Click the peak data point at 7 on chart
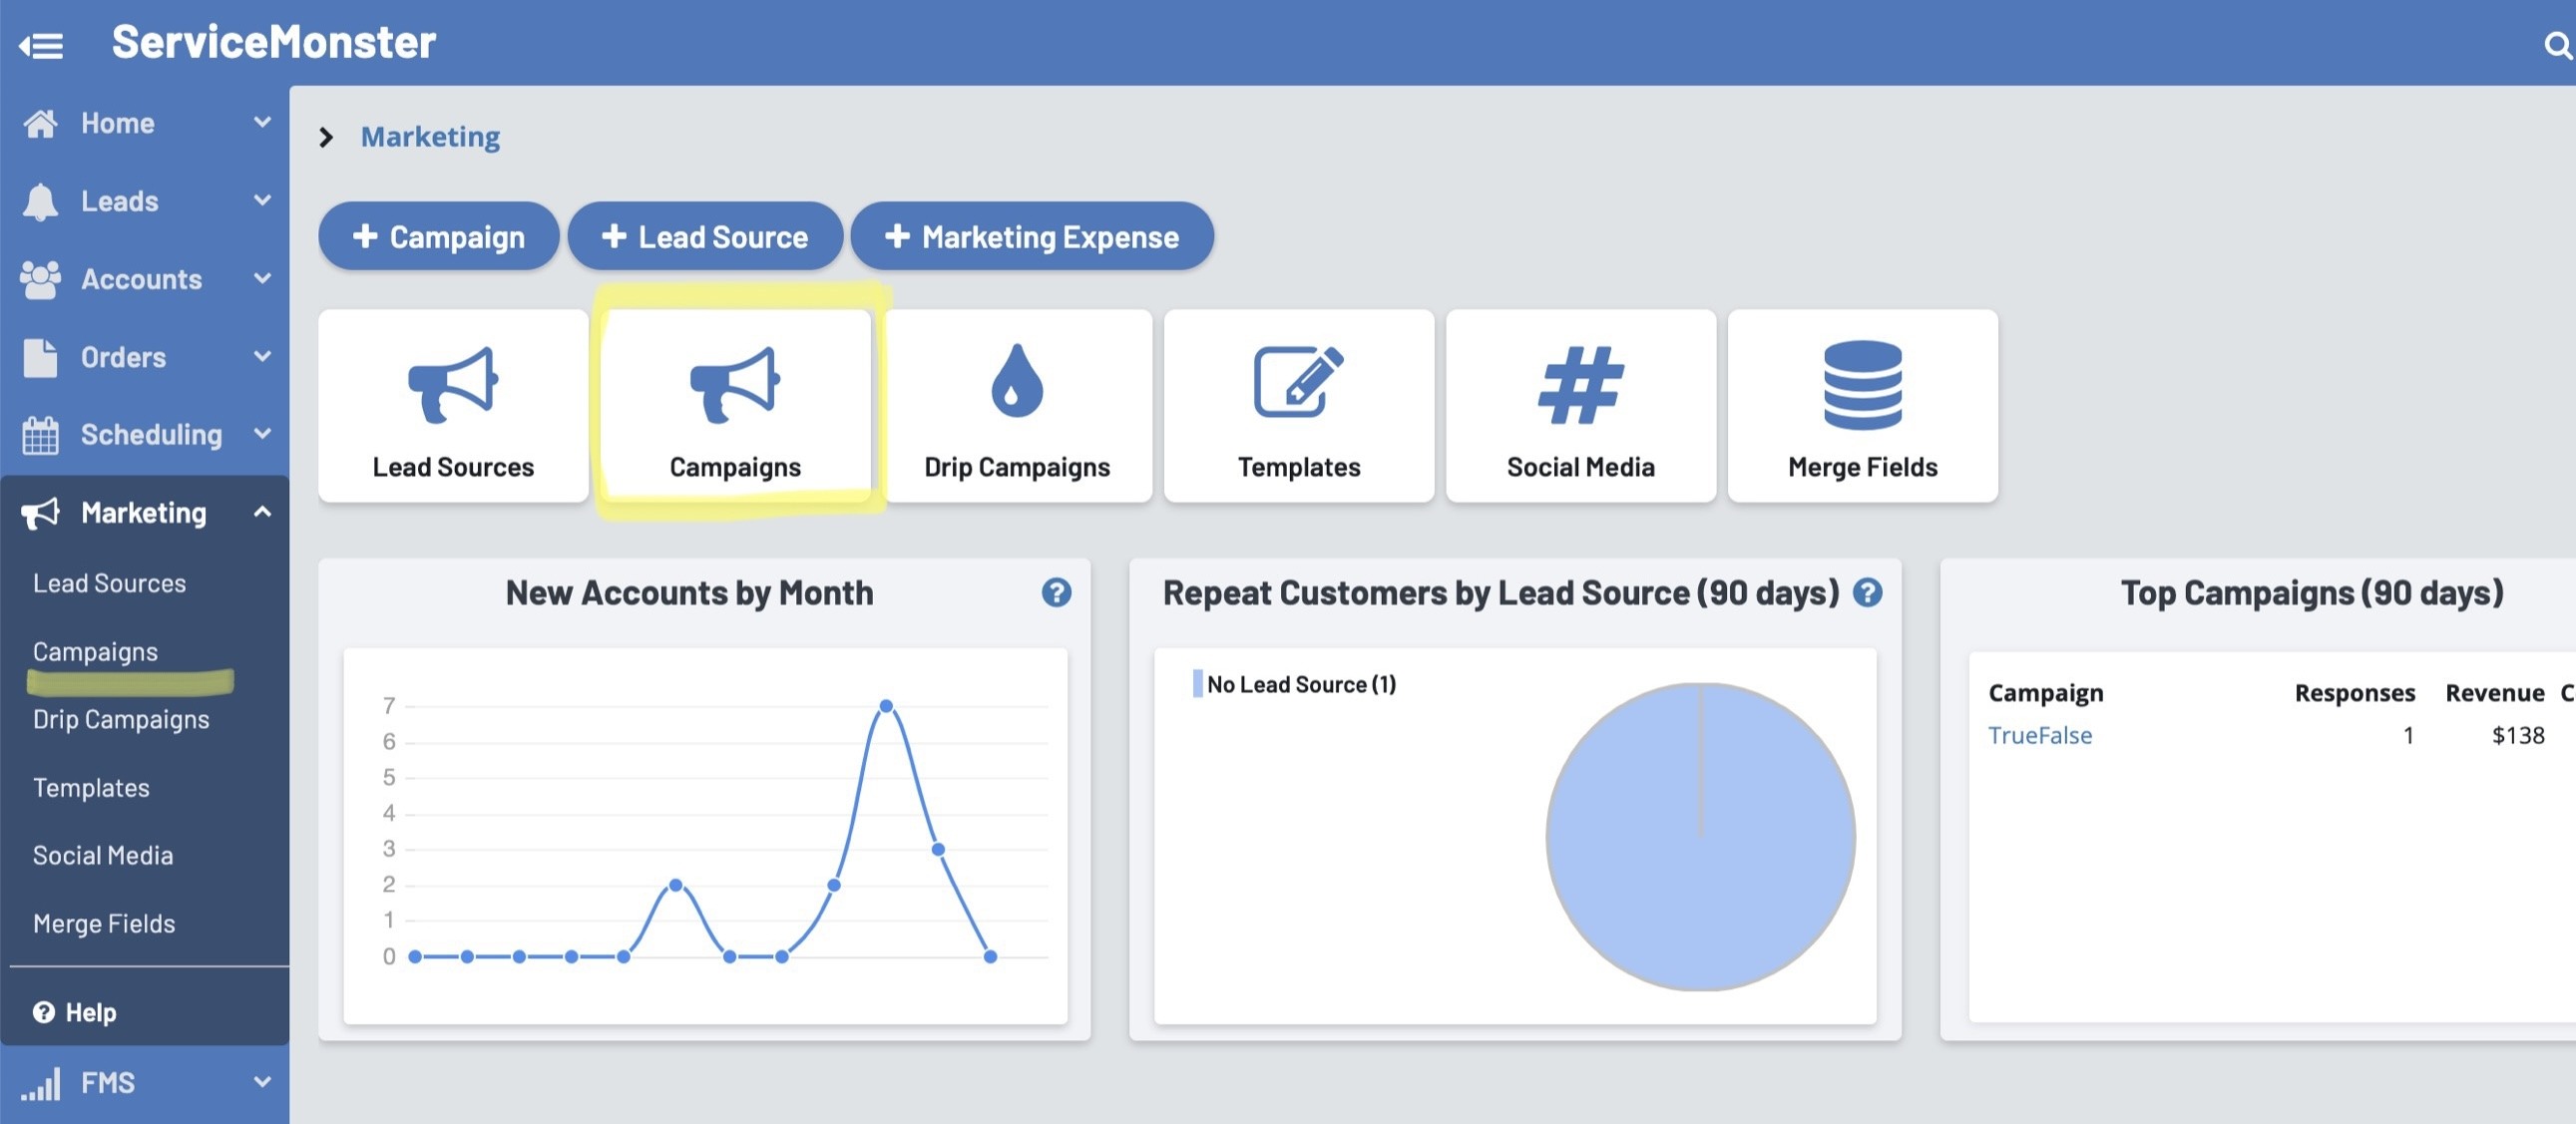2576x1124 pixels. click(x=886, y=706)
